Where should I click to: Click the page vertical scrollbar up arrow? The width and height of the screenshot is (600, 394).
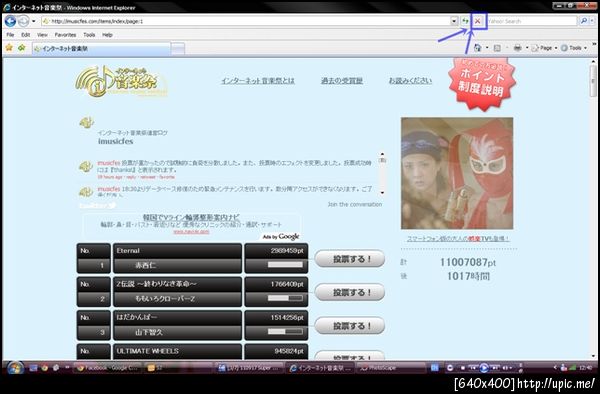pos(593,62)
